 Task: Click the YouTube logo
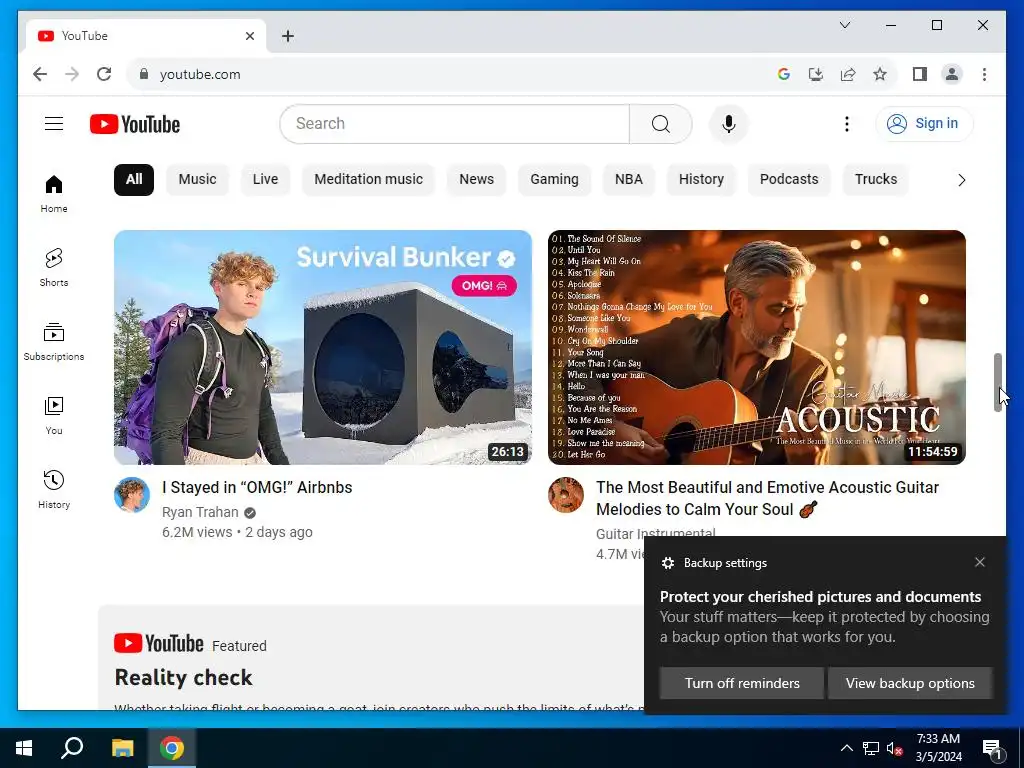(x=135, y=124)
